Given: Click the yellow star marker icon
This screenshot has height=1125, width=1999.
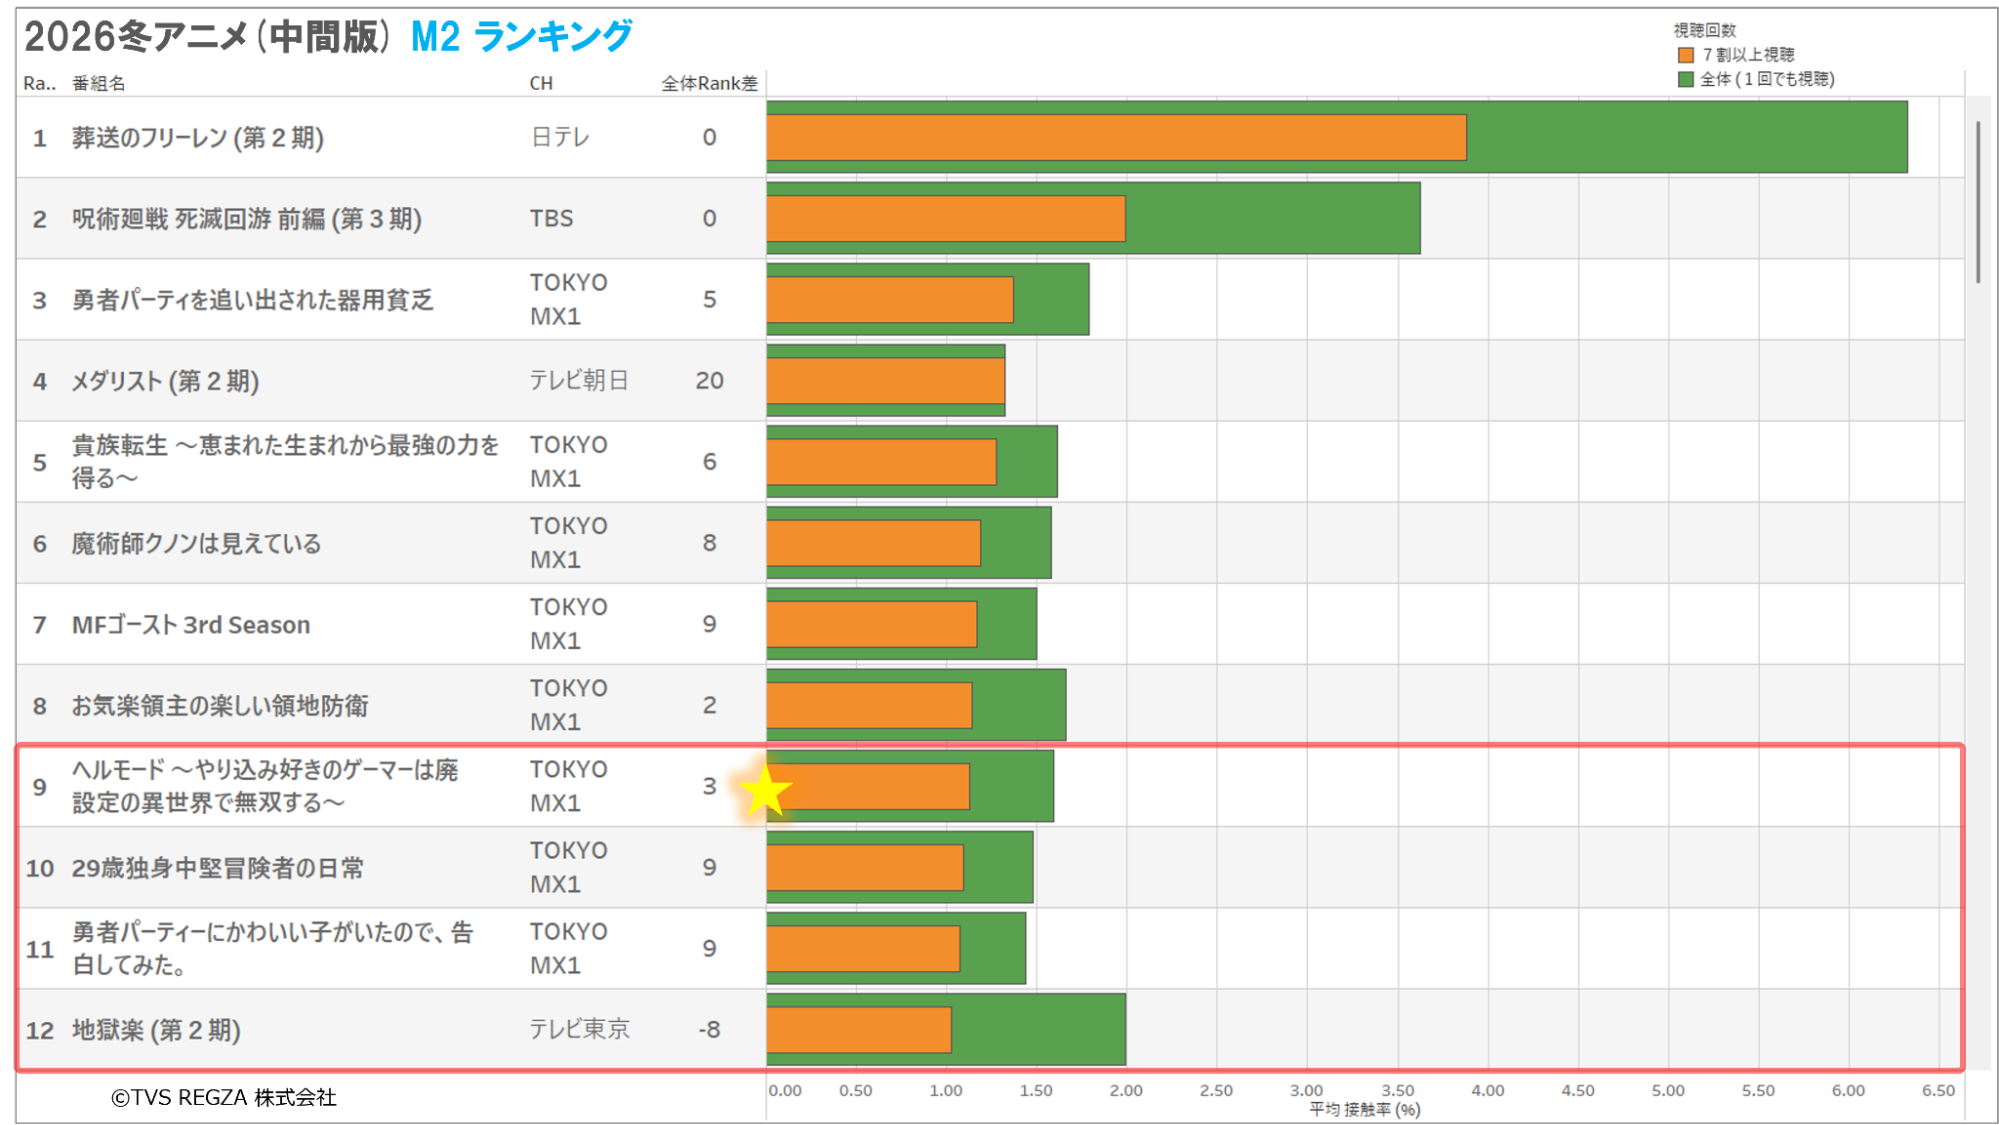Looking at the screenshot, I should click(765, 792).
